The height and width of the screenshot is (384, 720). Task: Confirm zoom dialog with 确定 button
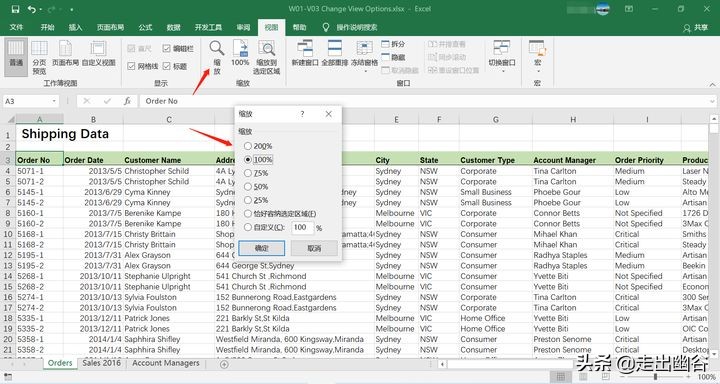261,248
